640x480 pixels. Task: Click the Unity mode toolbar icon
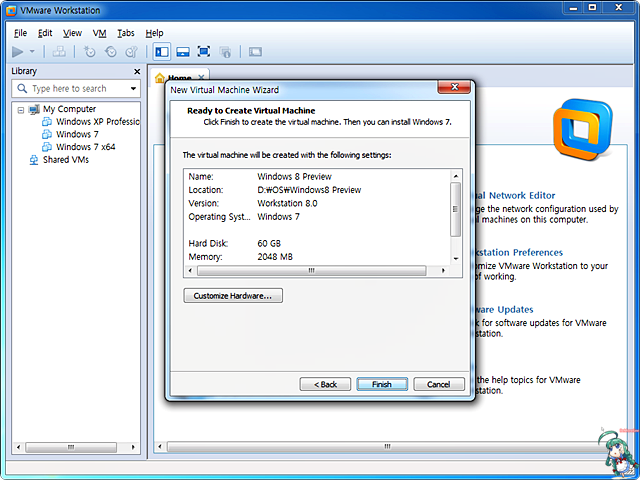(225, 52)
